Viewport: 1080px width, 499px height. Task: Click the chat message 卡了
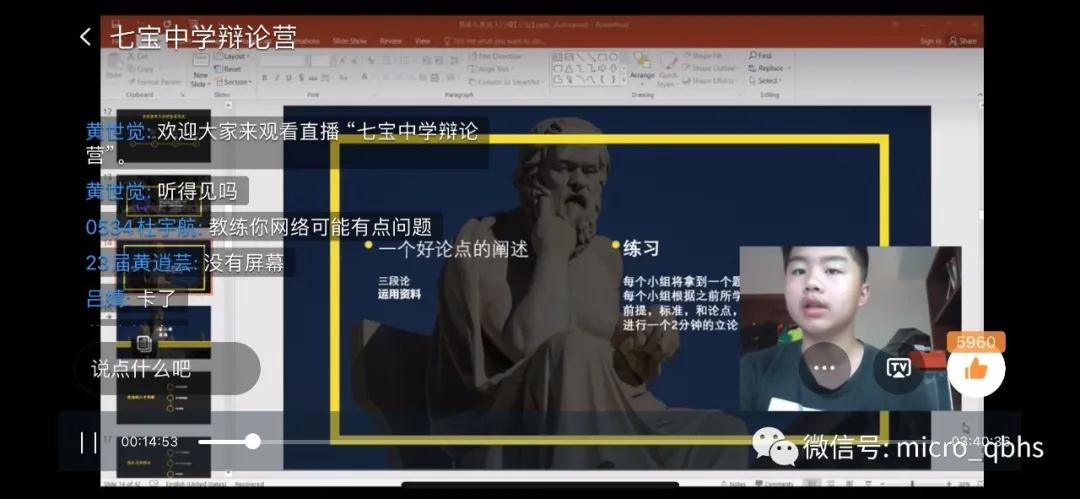[x=158, y=298]
